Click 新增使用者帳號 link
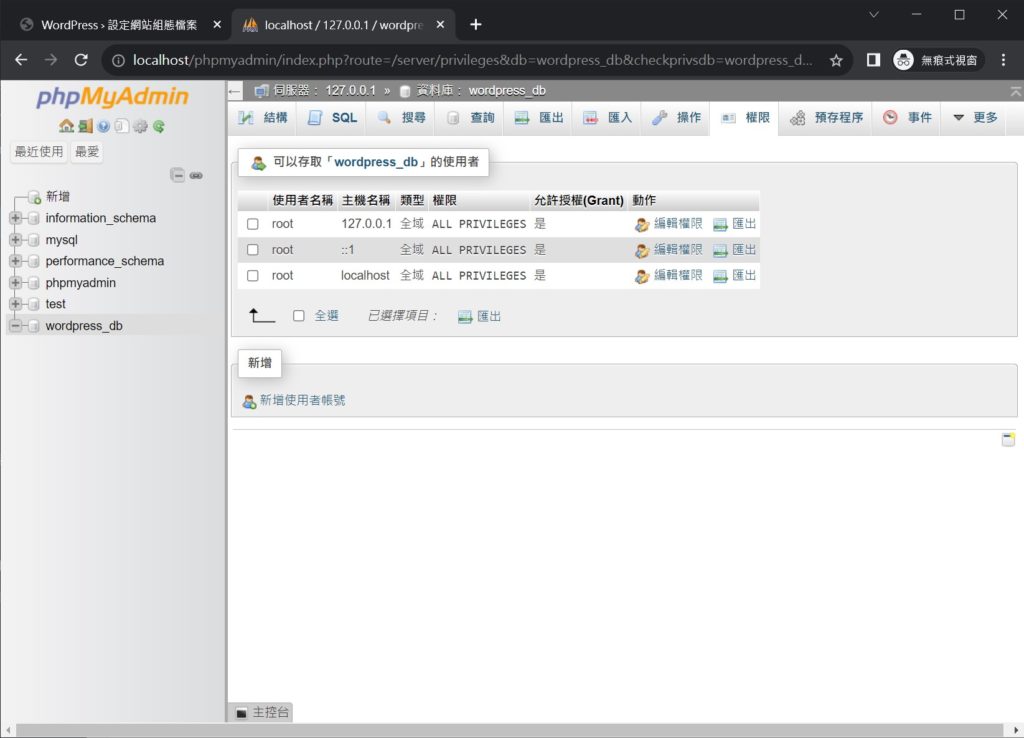The image size is (1024, 738). point(294,400)
